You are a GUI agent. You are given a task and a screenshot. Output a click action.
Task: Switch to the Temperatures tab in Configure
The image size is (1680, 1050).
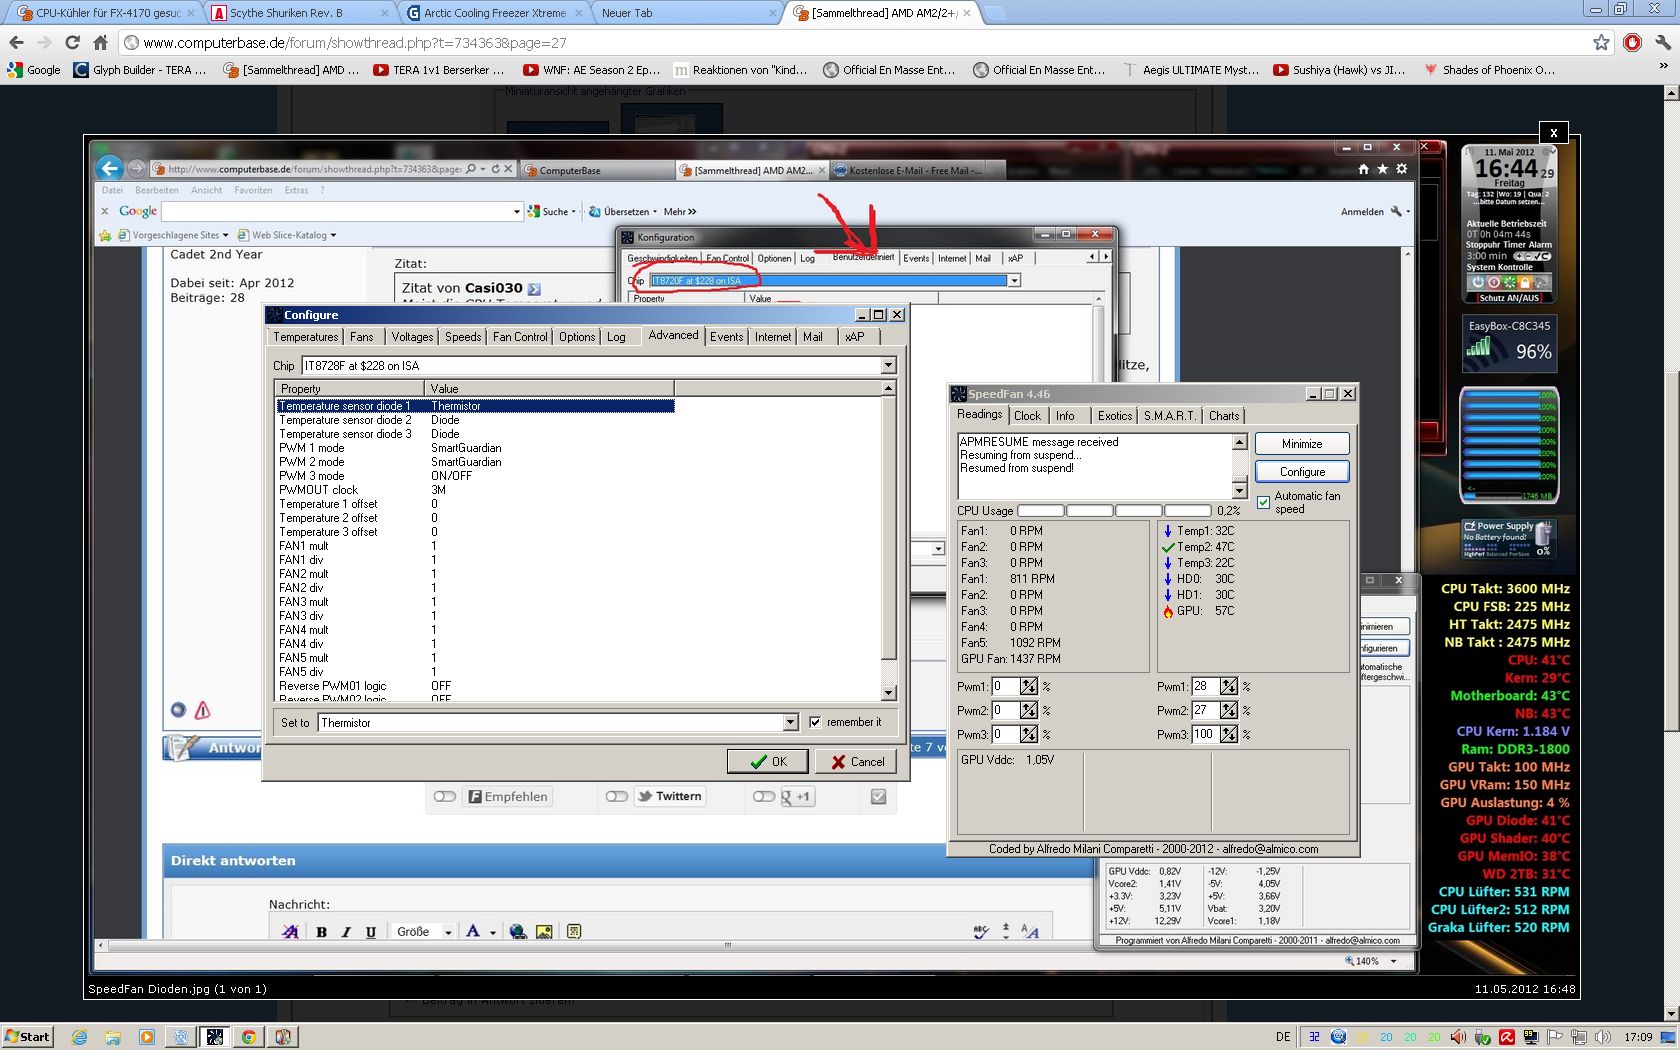pyautogui.click(x=306, y=337)
